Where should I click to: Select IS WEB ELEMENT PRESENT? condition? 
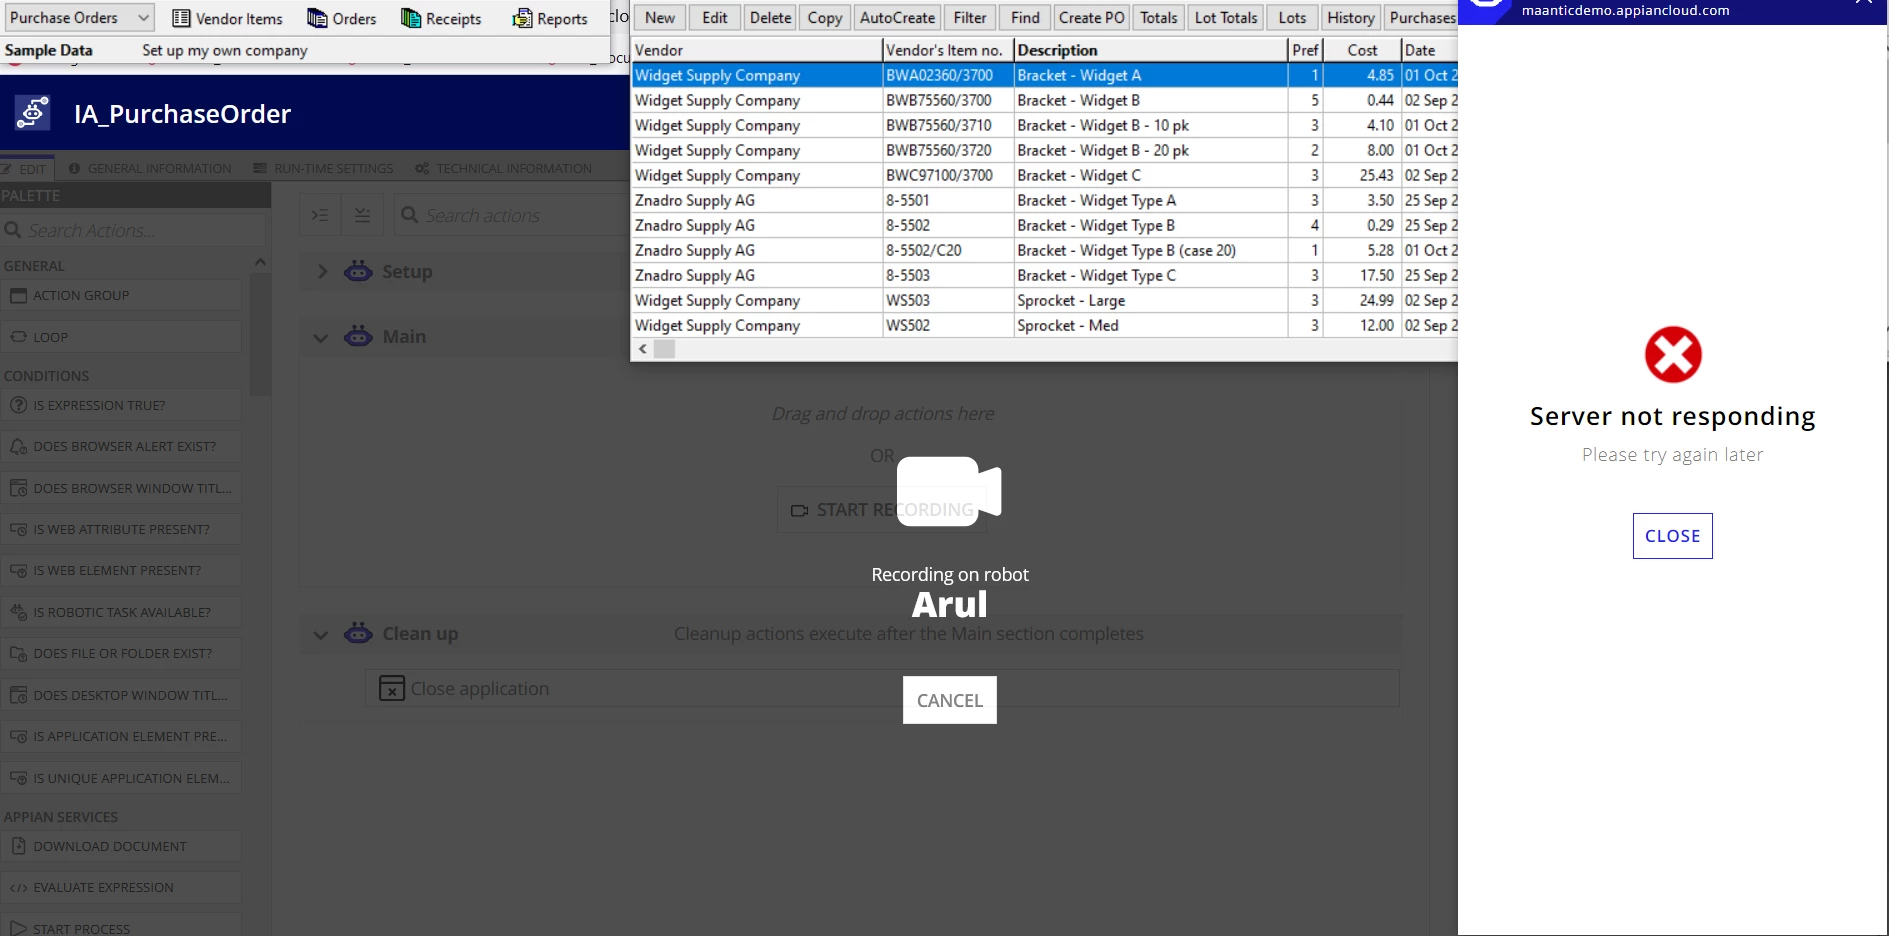pos(121,570)
